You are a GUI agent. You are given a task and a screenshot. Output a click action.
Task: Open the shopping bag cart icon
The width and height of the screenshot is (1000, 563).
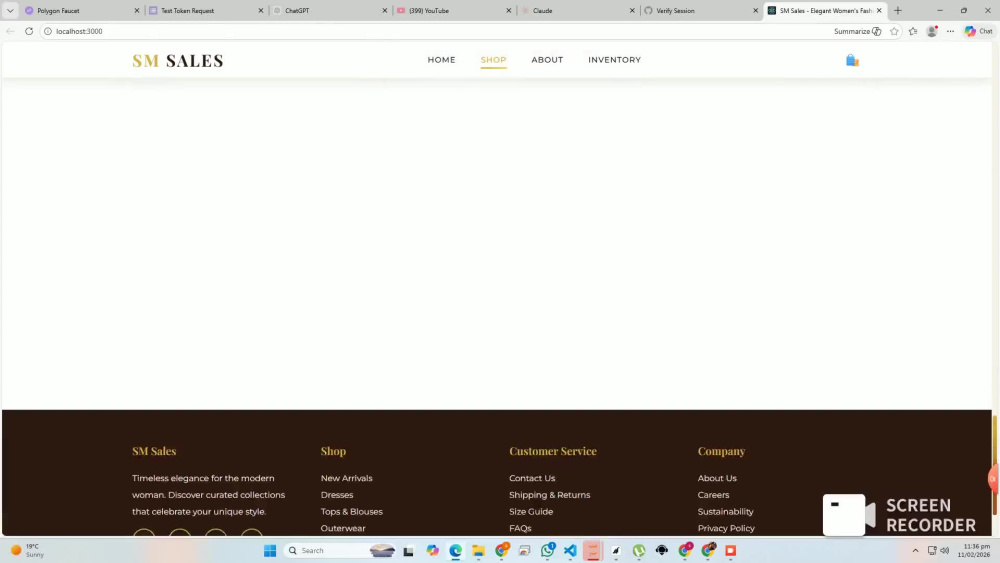pos(852,61)
